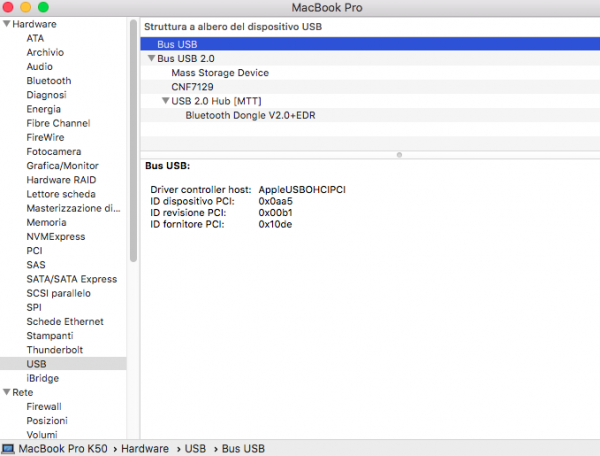This screenshot has height=456, width=600.
Task: Click the 0x10de PCI vendor ID value
Action: click(x=275, y=224)
